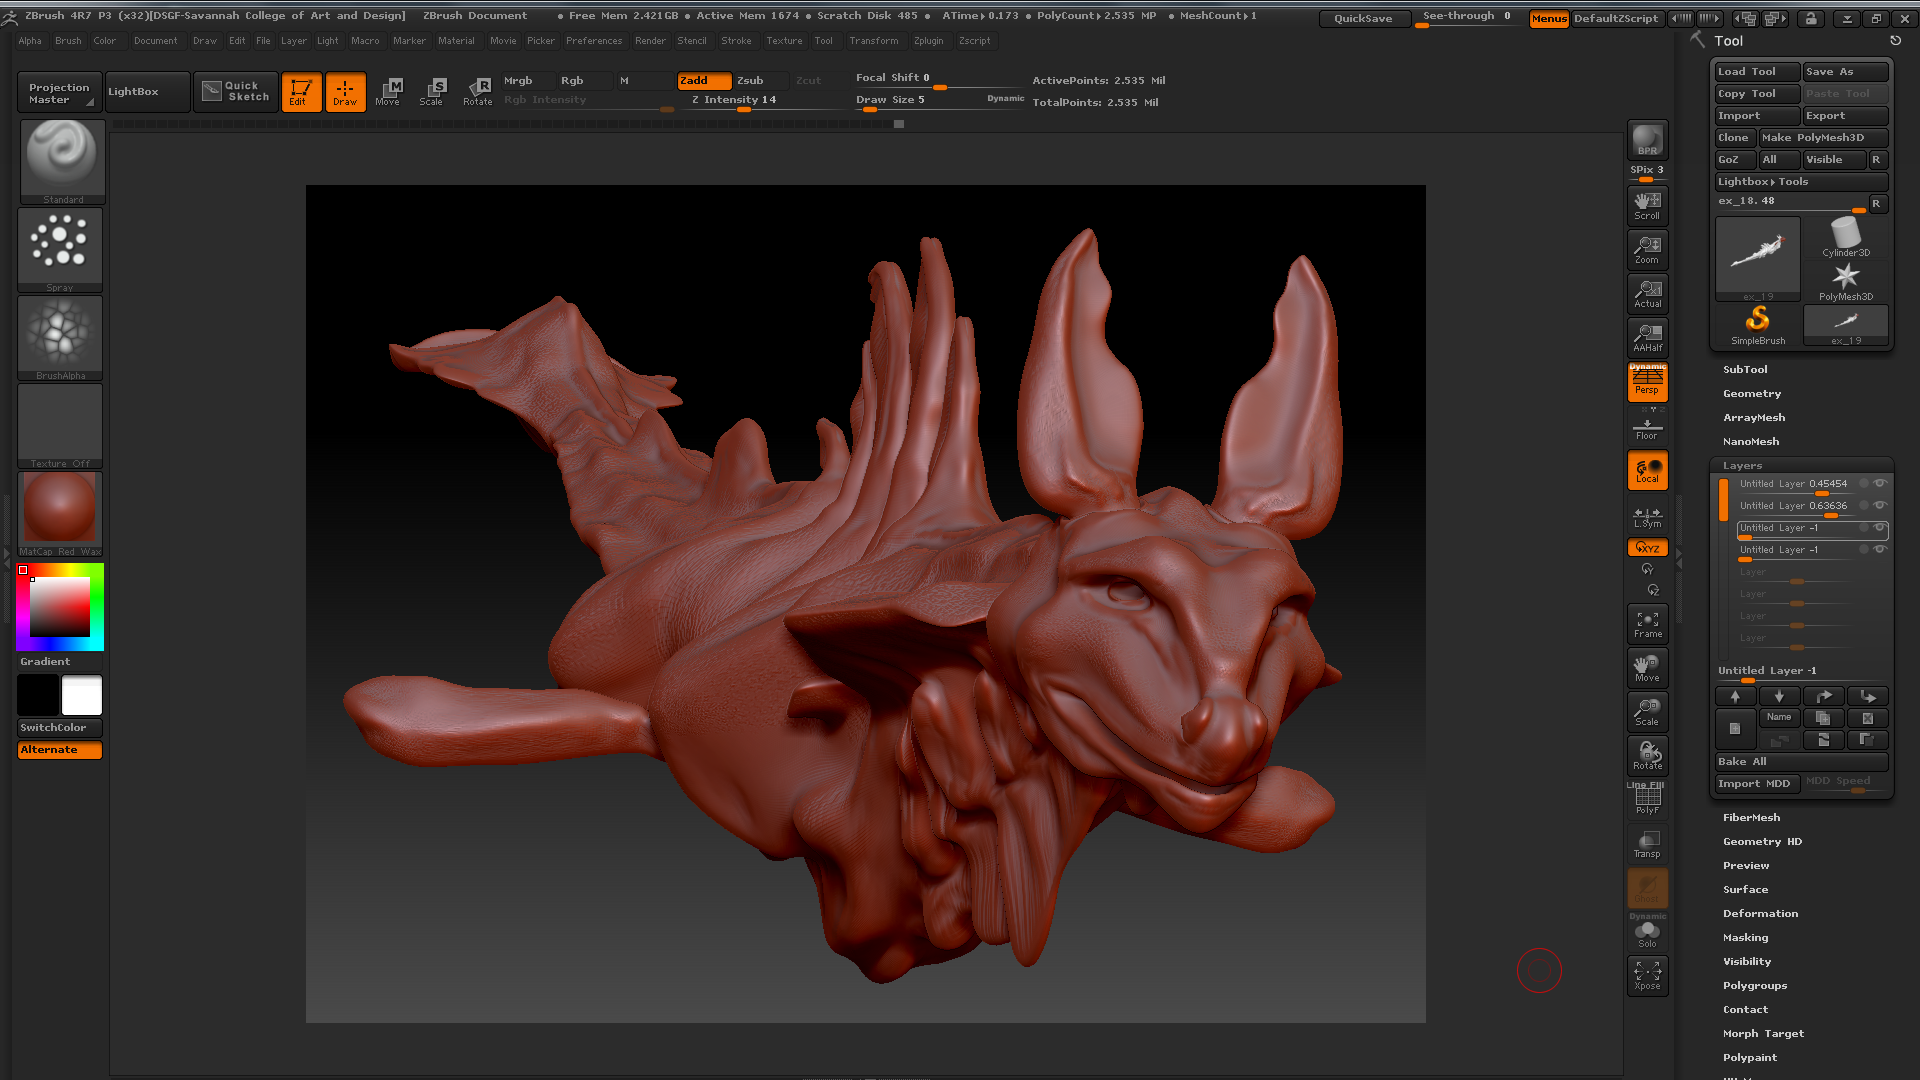Open the Preferences menu

click(594, 41)
